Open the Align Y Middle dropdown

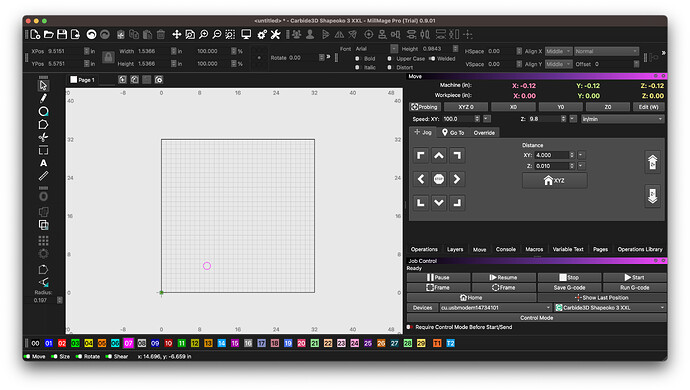pos(558,64)
